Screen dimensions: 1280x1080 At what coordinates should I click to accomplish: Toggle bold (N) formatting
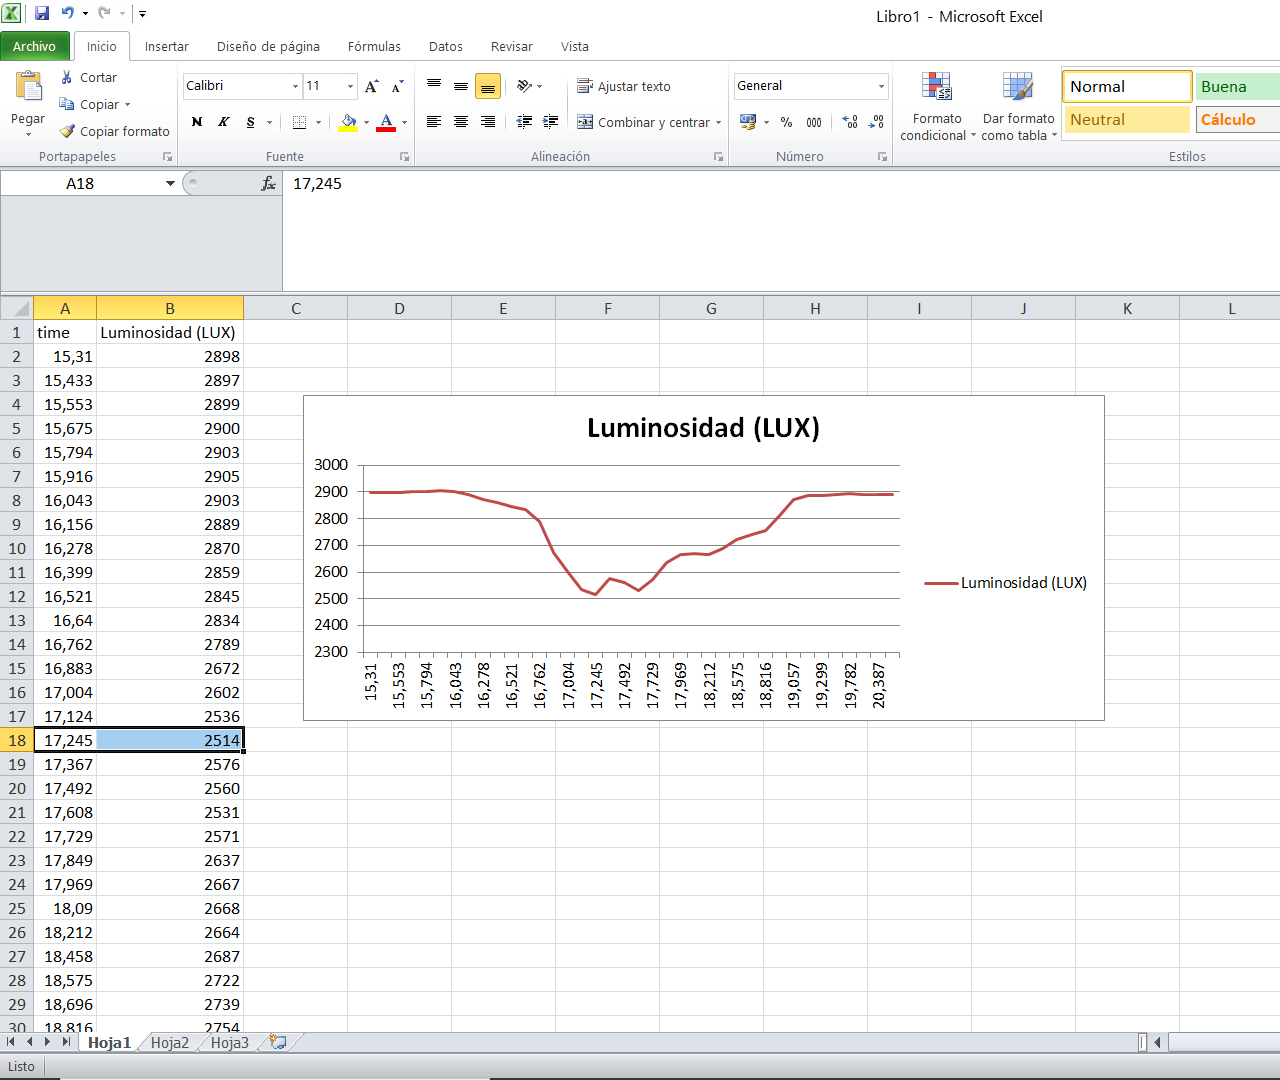pyautogui.click(x=197, y=122)
